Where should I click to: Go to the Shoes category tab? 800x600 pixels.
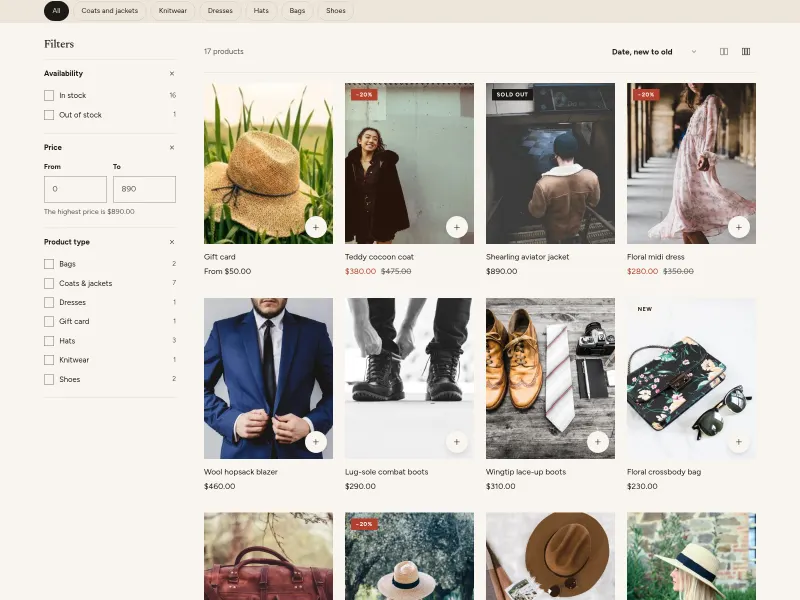click(x=336, y=11)
